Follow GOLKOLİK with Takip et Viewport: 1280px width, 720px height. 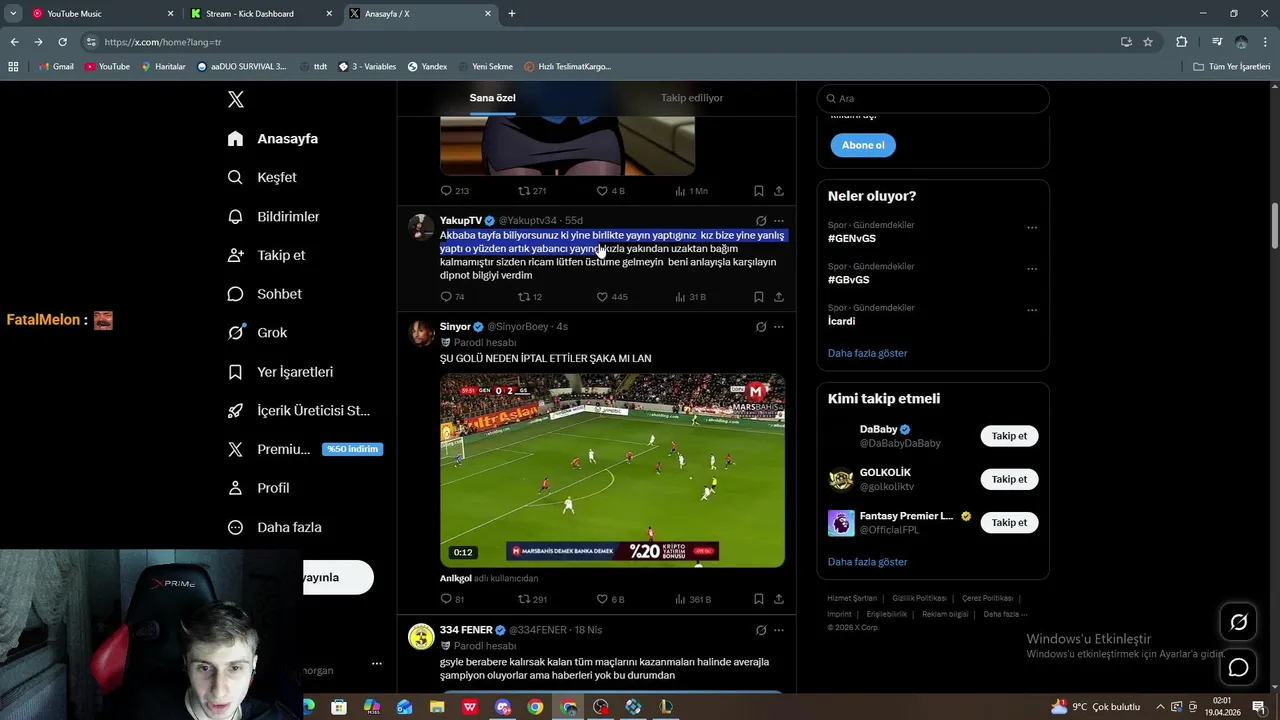[1009, 479]
